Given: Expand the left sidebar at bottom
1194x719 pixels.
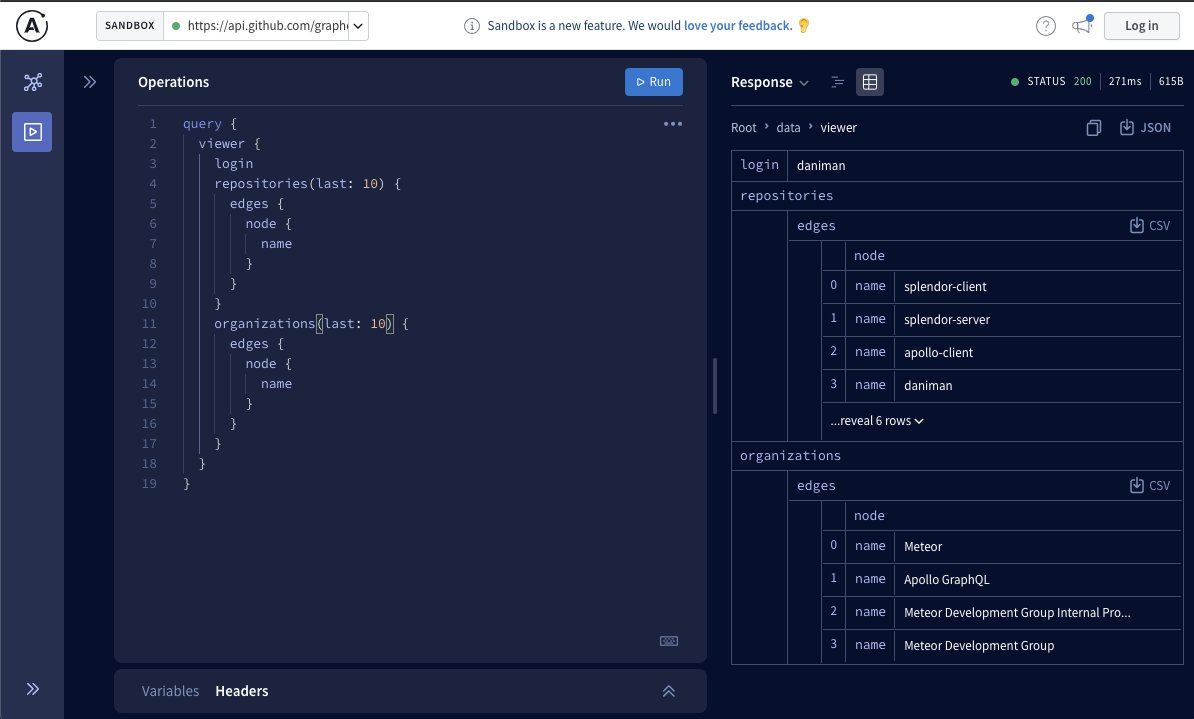Looking at the screenshot, I should [x=33, y=689].
